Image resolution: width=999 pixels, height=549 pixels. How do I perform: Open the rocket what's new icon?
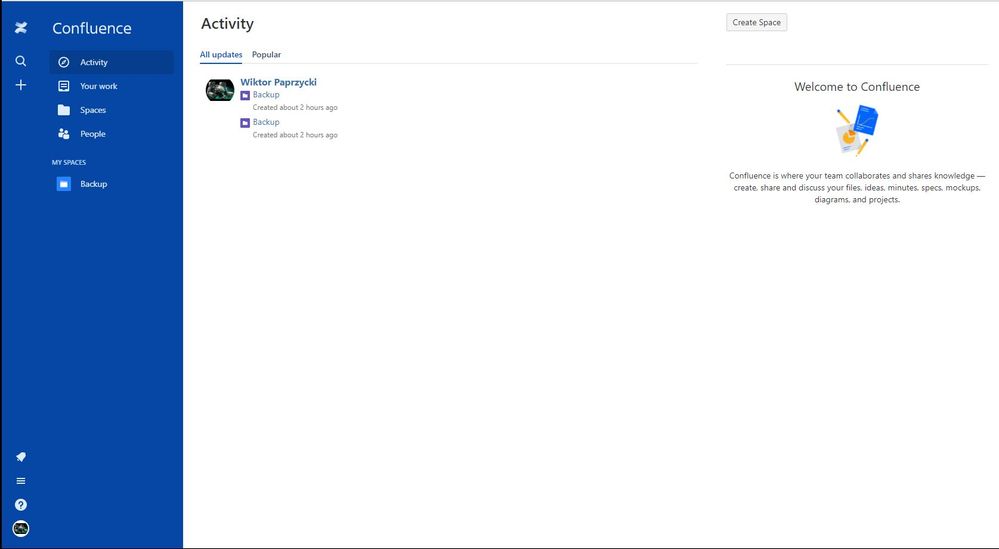[x=21, y=457]
